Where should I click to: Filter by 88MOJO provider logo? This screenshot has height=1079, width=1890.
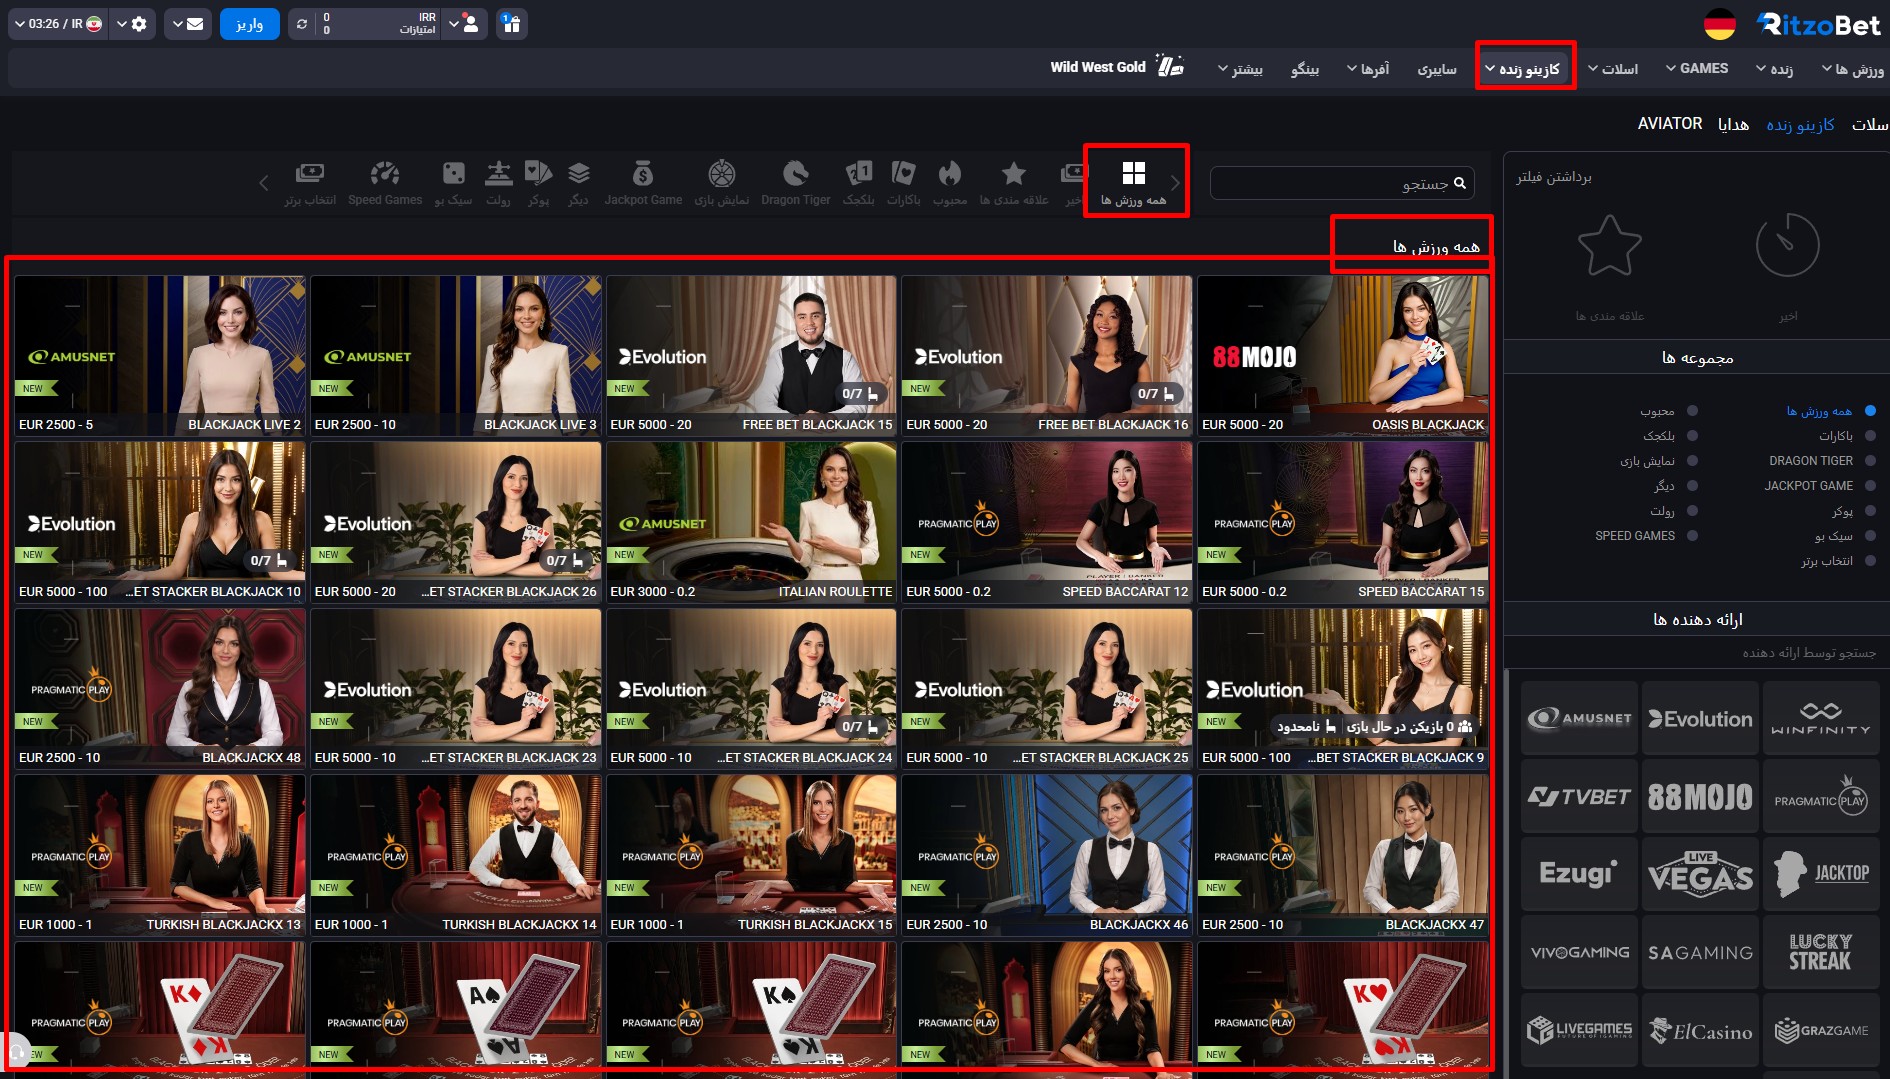pos(1700,796)
